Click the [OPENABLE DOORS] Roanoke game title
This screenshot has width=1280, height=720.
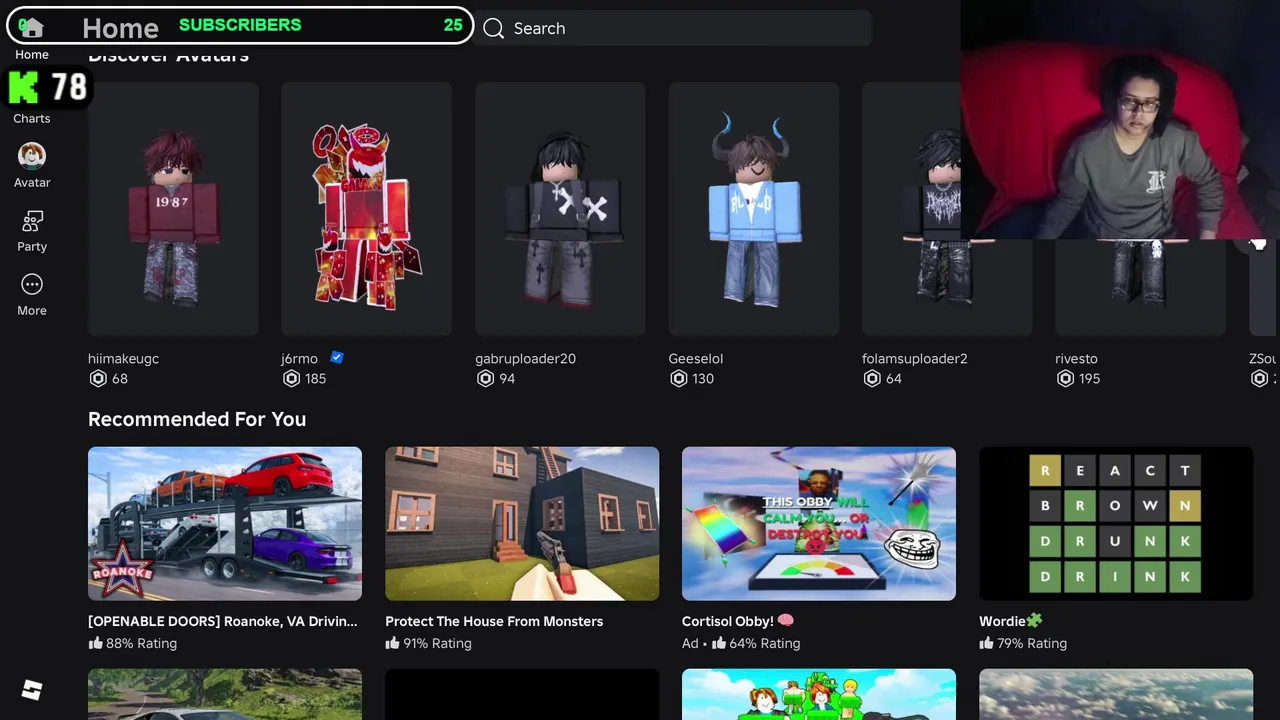(222, 621)
